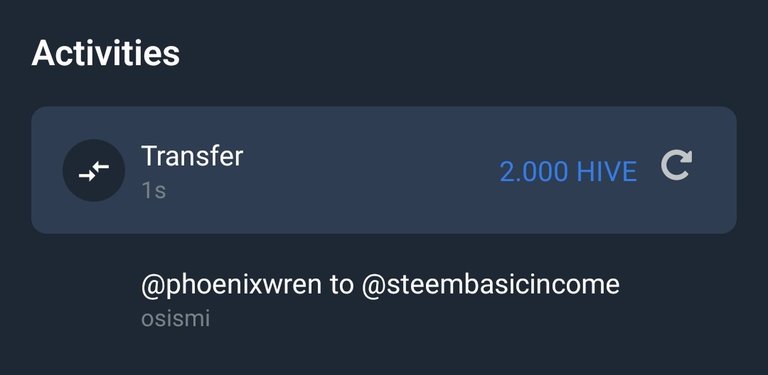768x375 pixels.
Task: Click the arrowhead of the redo icon
Action: coord(685,158)
